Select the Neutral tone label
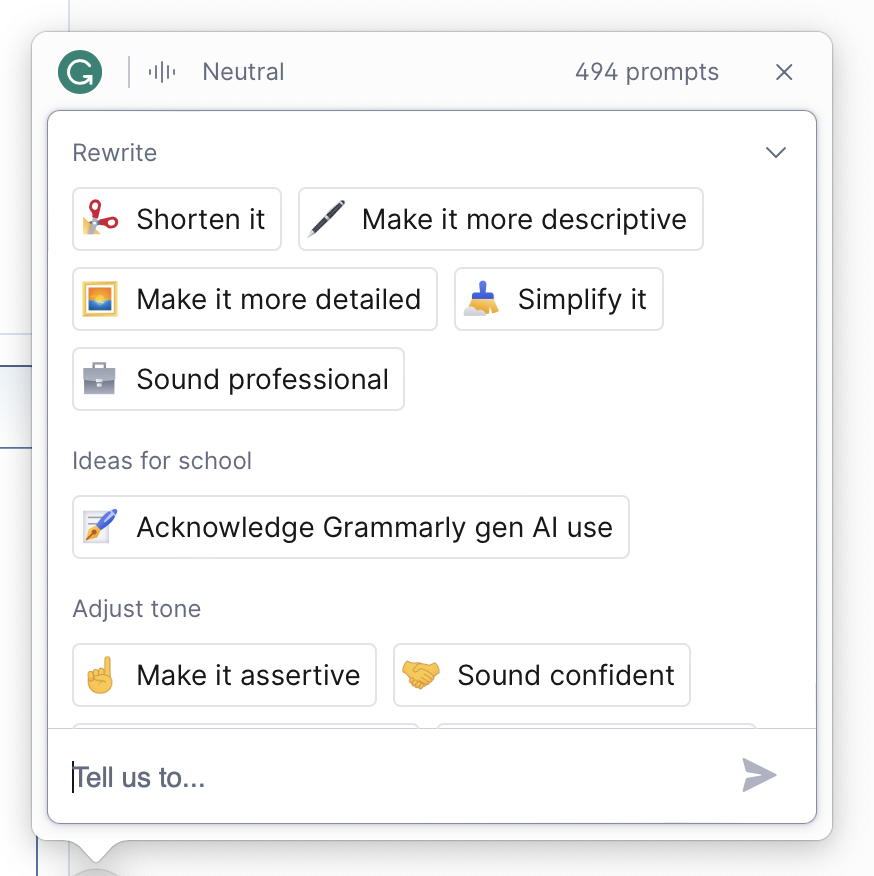 [243, 72]
